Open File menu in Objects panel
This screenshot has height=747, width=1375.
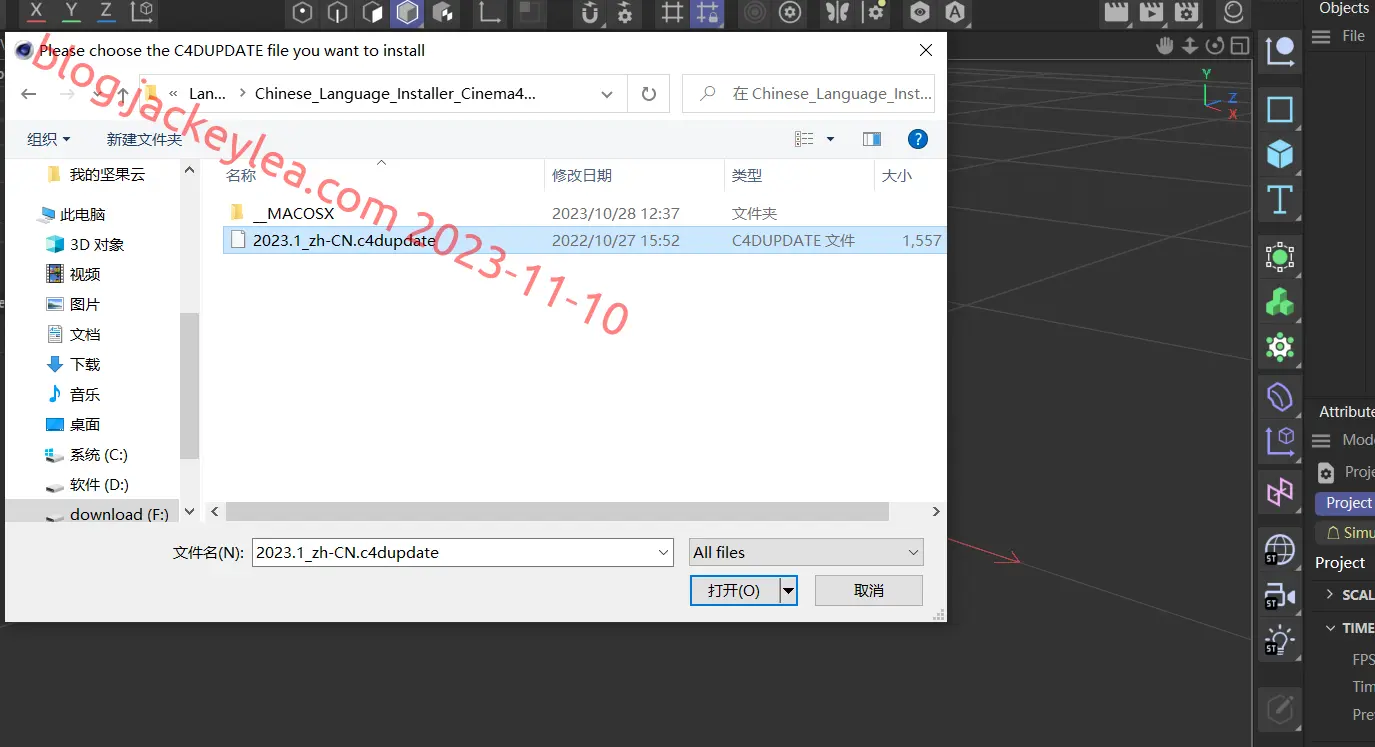pyautogui.click(x=1353, y=36)
